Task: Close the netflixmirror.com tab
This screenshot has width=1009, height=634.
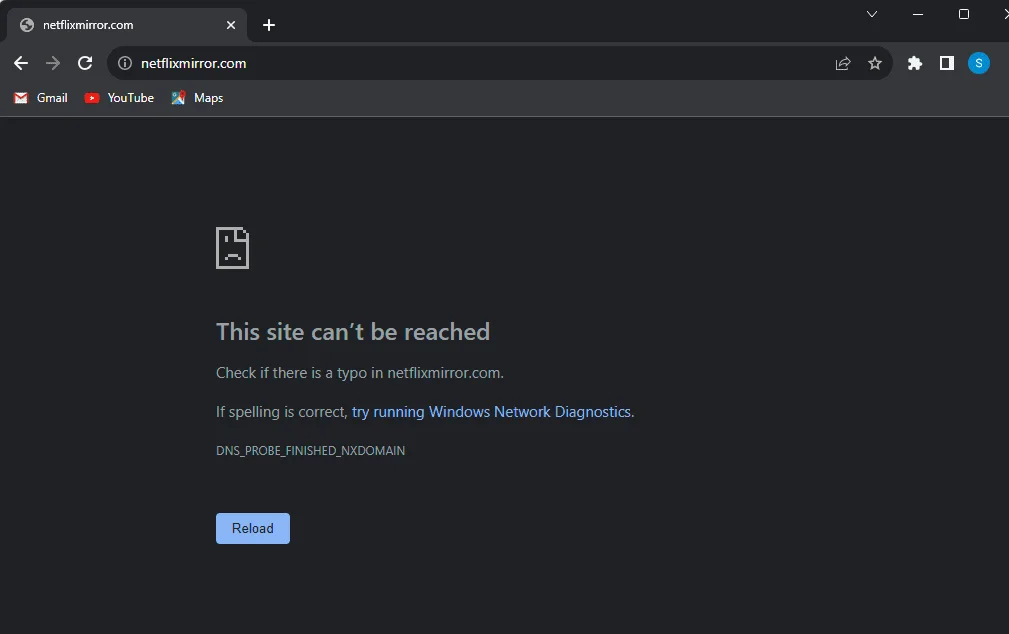Action: coord(231,25)
